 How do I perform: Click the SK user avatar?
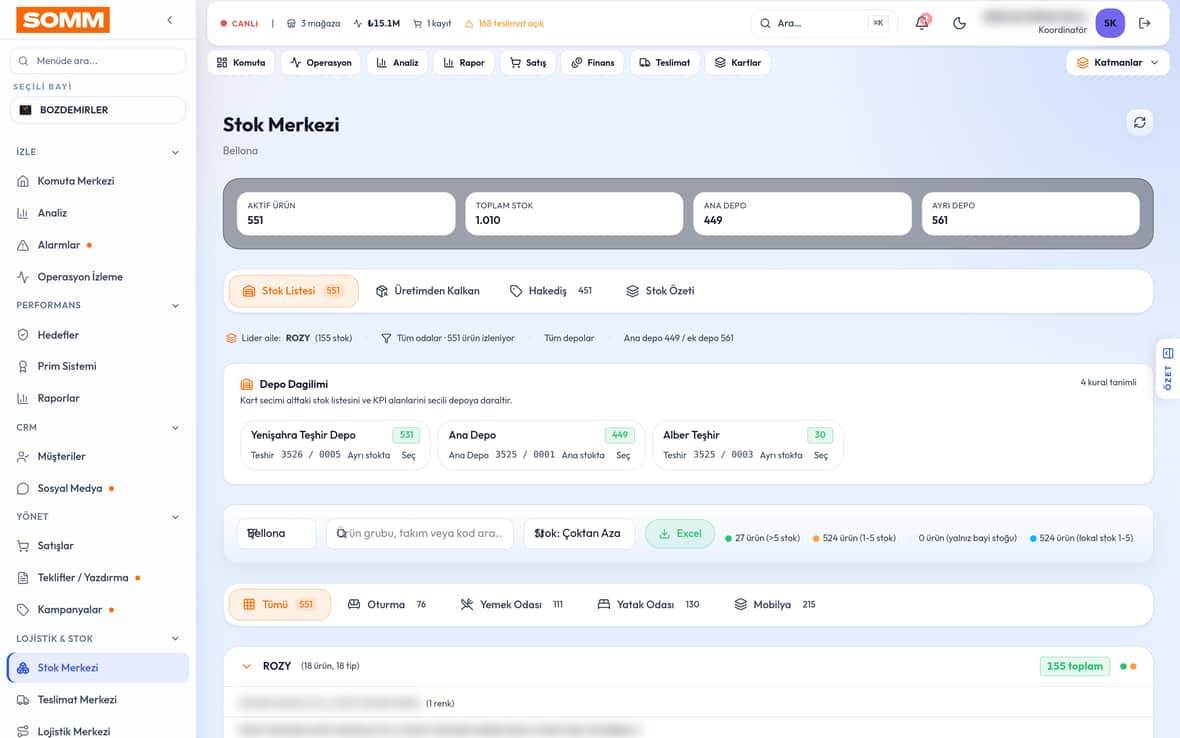point(1110,23)
